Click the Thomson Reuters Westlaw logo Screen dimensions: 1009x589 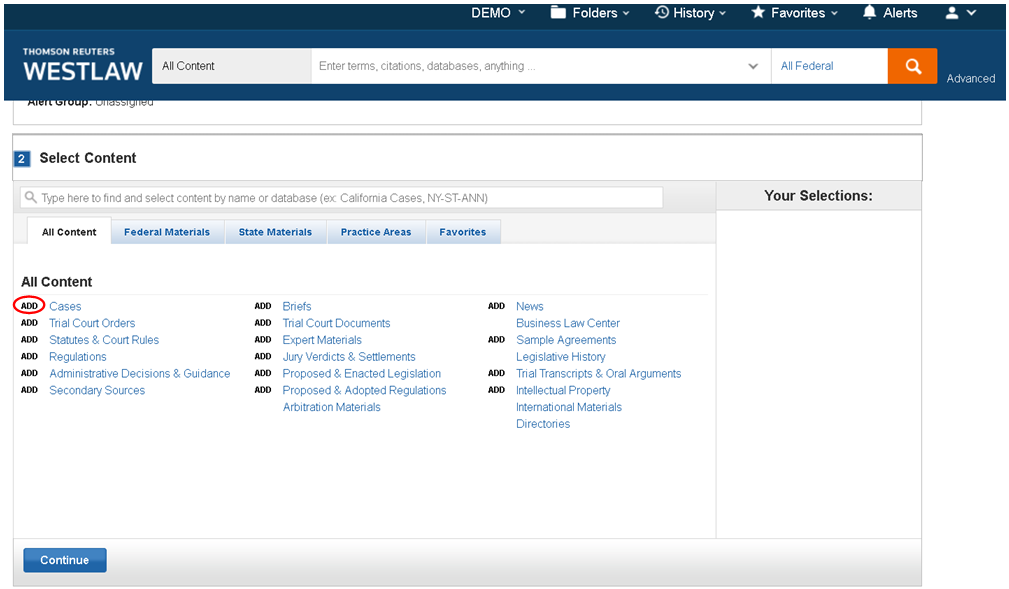pos(82,65)
